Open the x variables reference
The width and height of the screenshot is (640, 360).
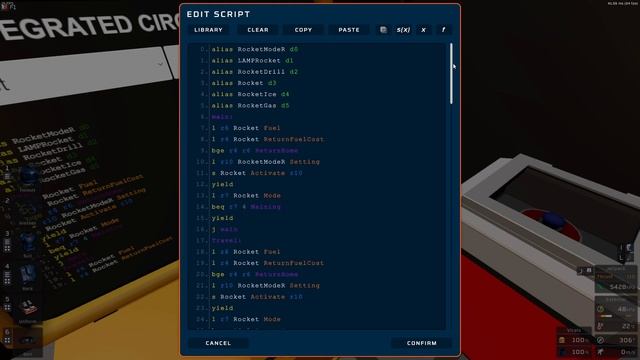point(423,30)
